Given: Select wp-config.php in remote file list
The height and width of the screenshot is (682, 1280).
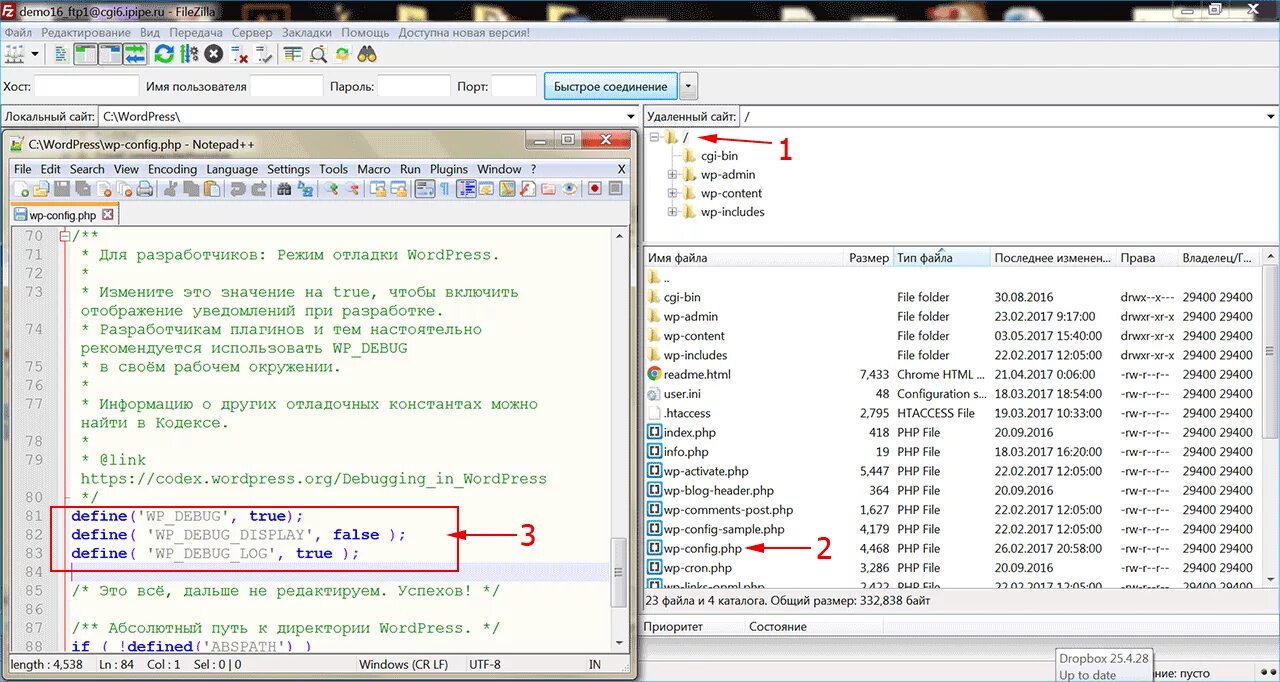Looking at the screenshot, I should click(x=703, y=548).
